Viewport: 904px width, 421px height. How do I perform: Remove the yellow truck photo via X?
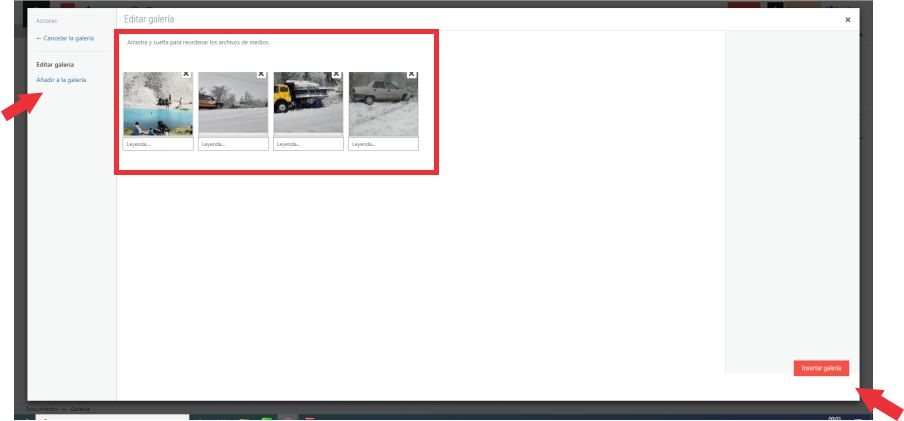(336, 74)
